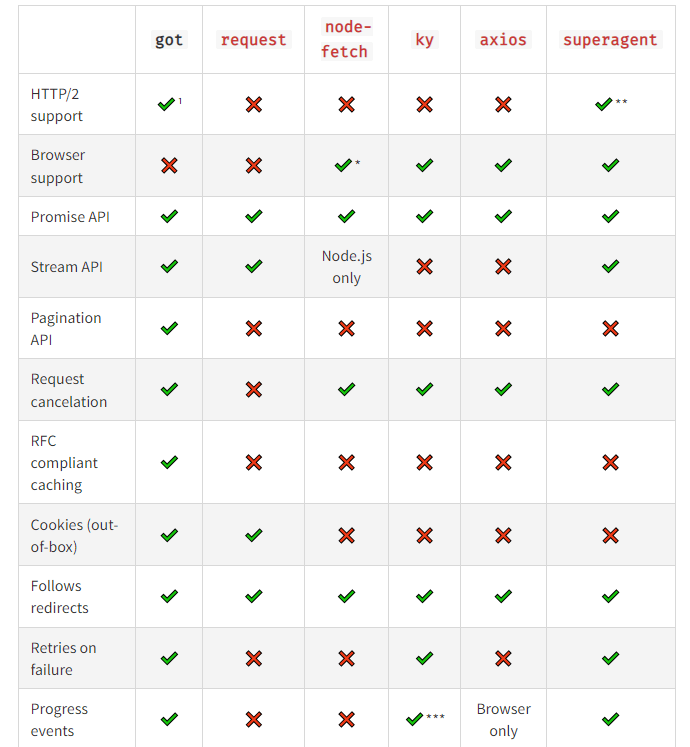Click ky's Progress events checkmark
Screen dimensions: 690x747
click(x=415, y=719)
